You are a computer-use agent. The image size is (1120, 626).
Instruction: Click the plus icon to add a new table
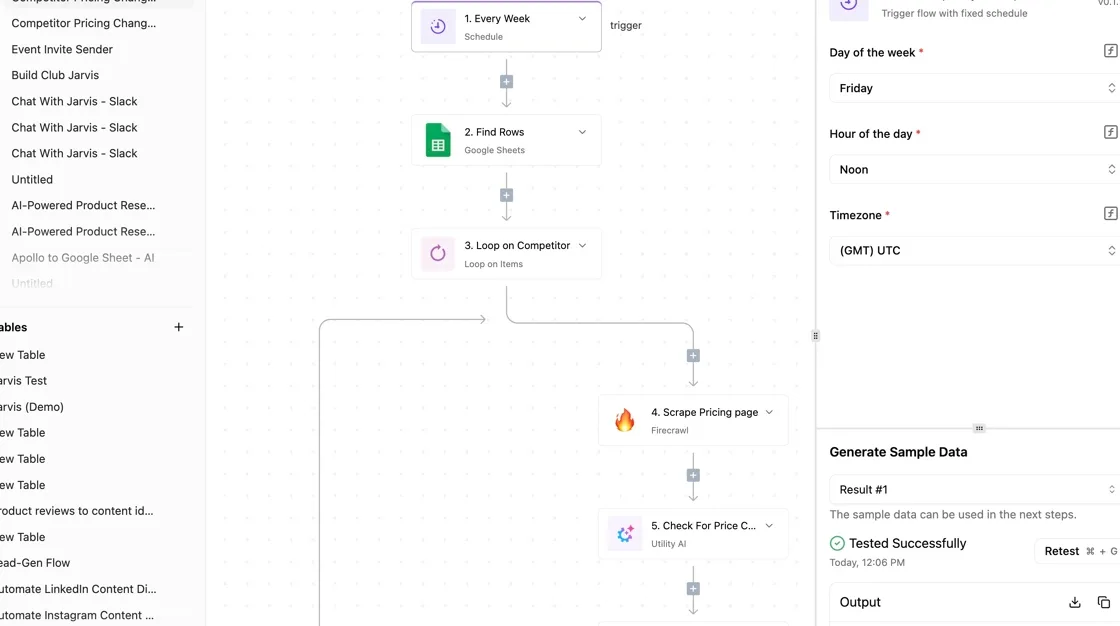[179, 327]
